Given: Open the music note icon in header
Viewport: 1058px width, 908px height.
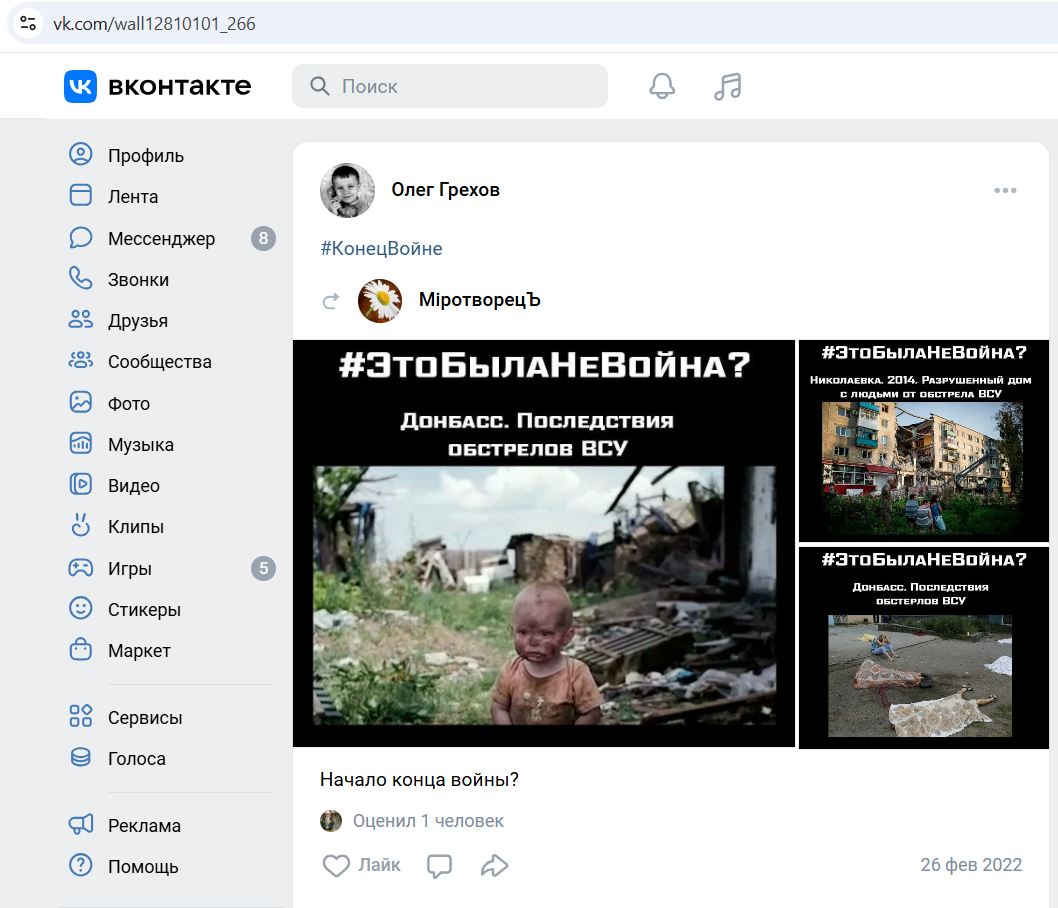Looking at the screenshot, I should pyautogui.click(x=727, y=87).
